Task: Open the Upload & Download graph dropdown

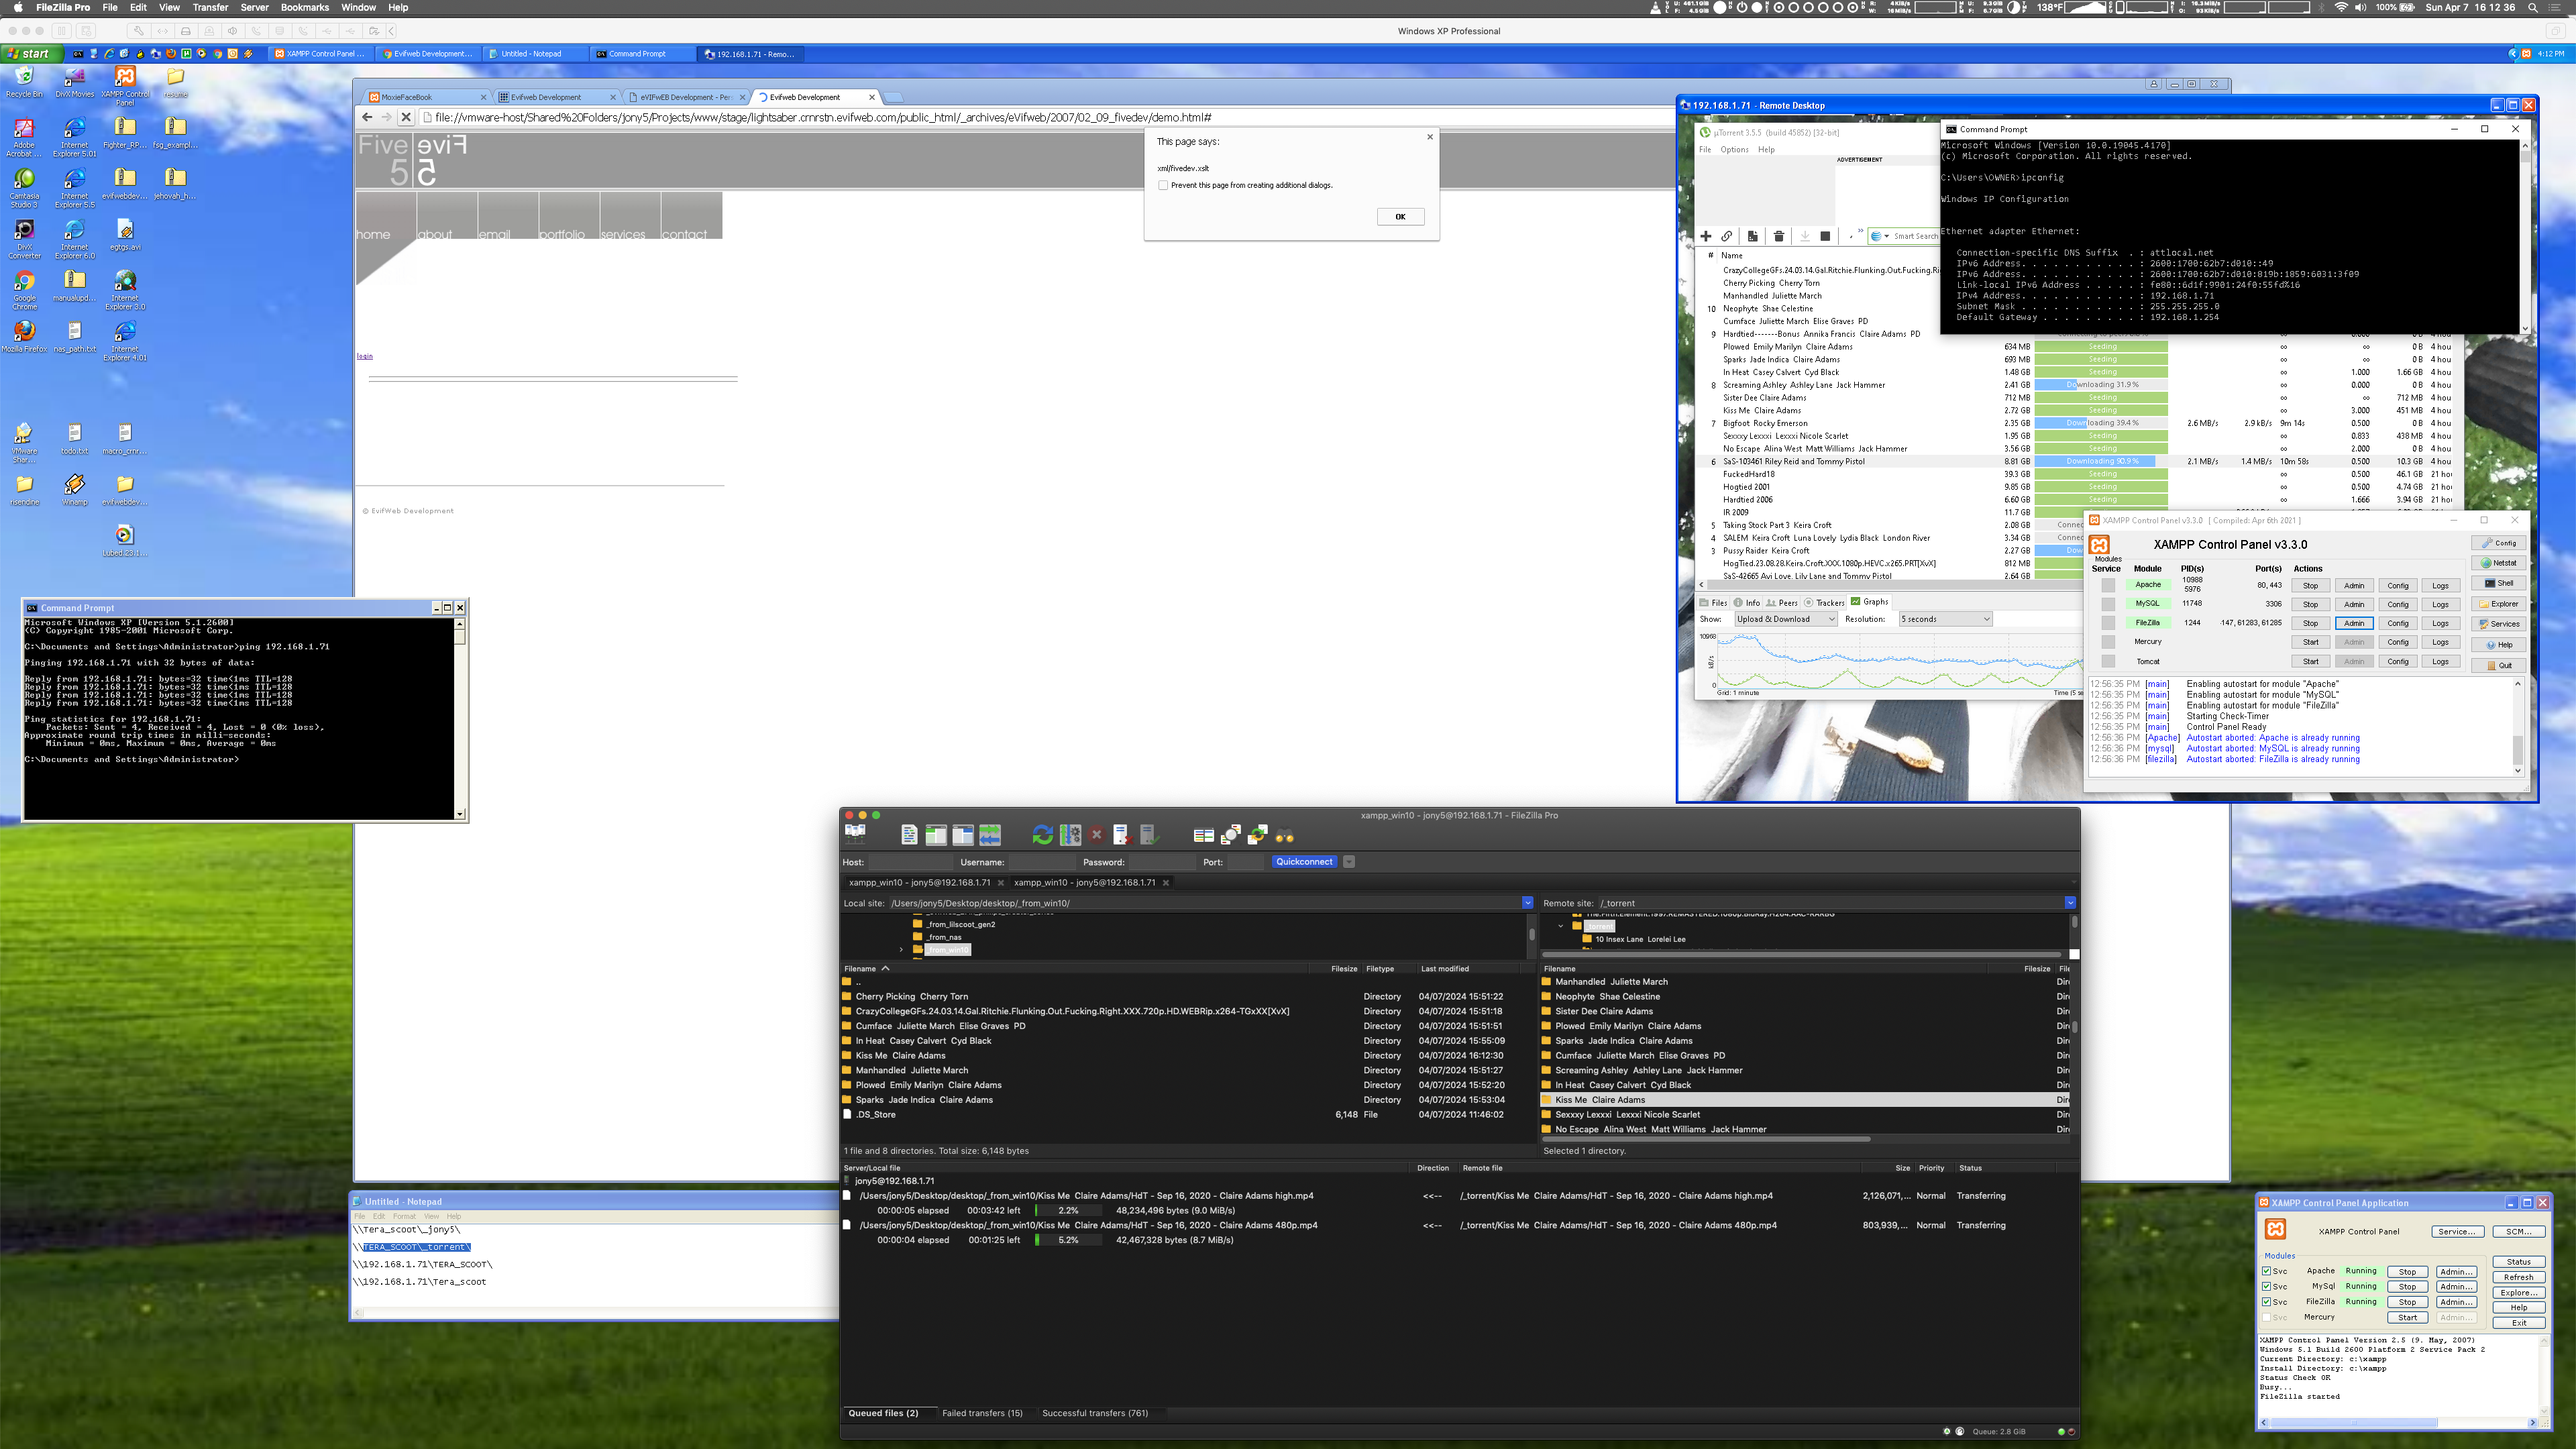Action: [1785, 619]
